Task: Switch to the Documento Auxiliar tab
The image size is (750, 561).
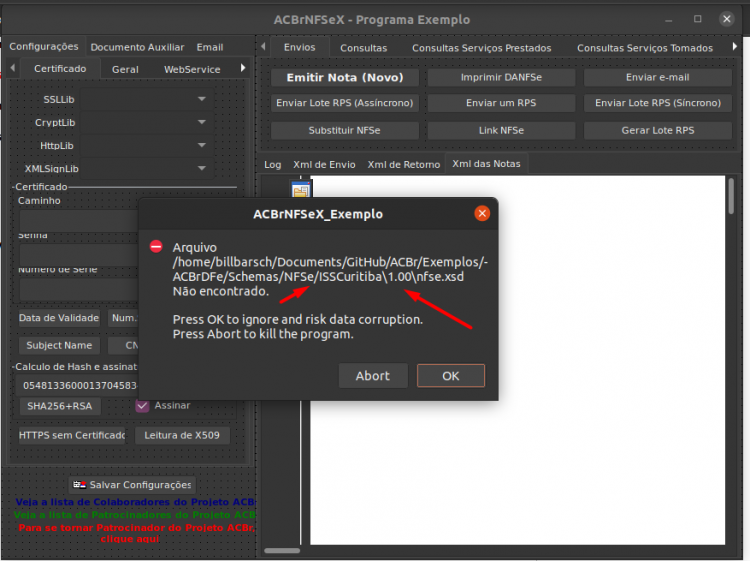Action: [x=137, y=47]
